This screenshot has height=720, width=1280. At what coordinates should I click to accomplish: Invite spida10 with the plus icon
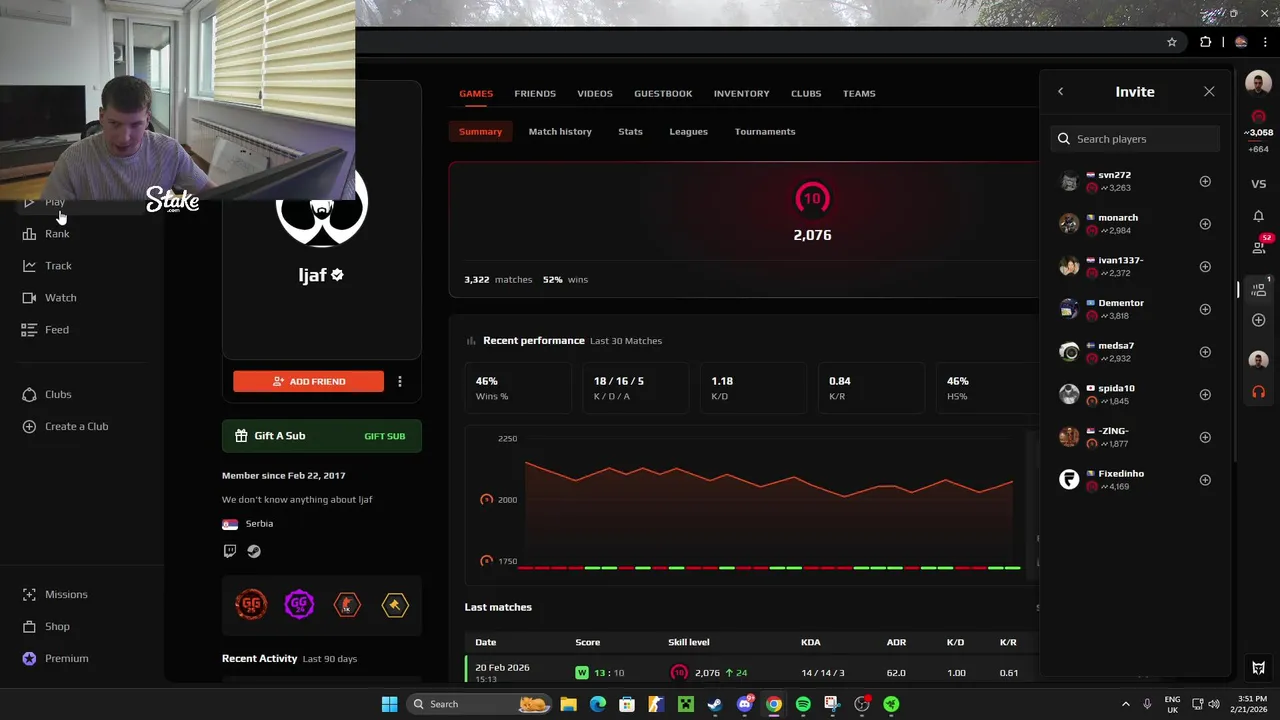(x=1205, y=395)
